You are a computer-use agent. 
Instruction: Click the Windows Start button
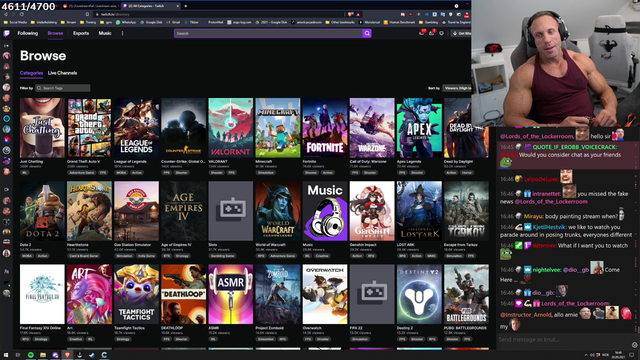[6, 355]
